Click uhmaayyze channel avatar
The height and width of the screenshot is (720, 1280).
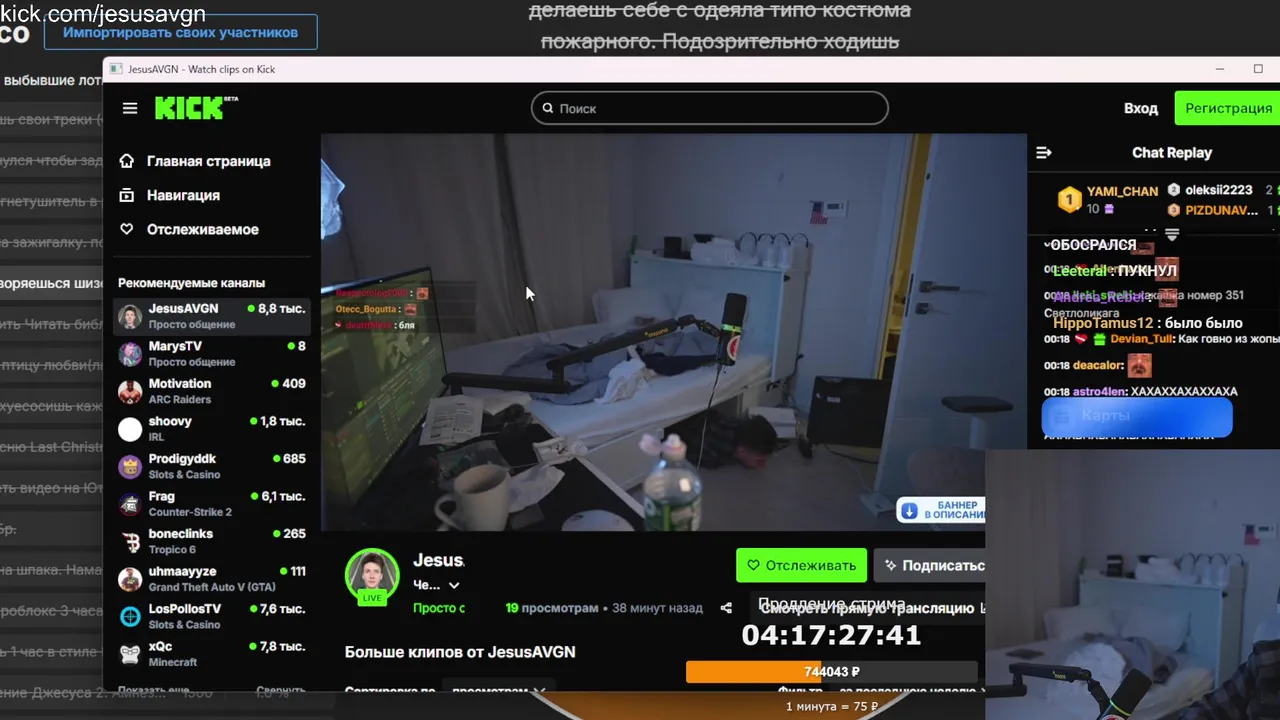coord(130,579)
